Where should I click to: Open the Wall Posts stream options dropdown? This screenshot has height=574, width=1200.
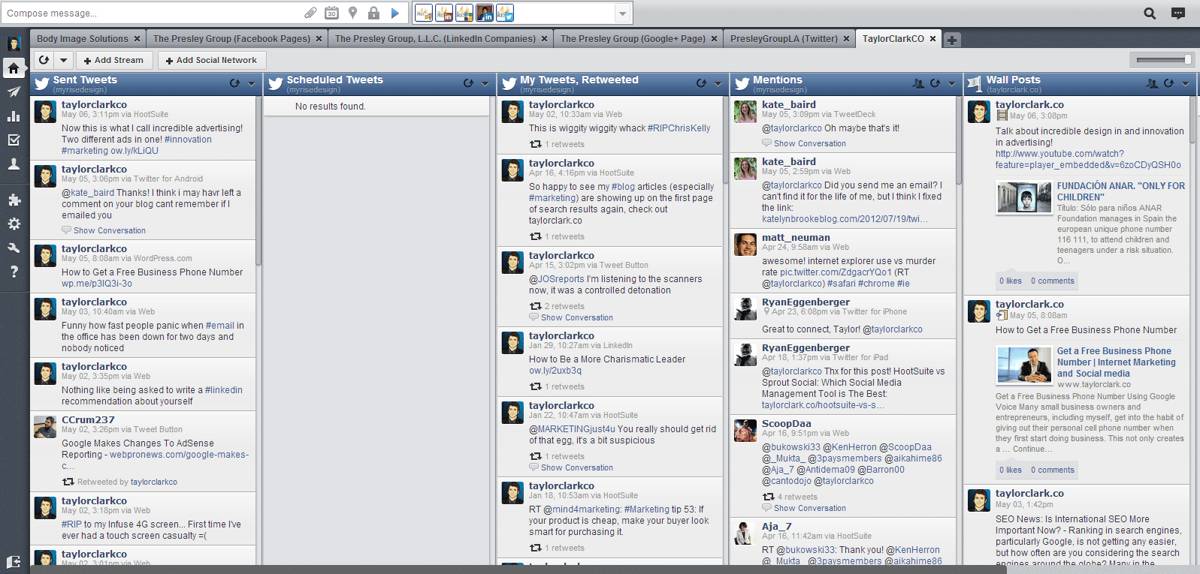[x=1184, y=84]
